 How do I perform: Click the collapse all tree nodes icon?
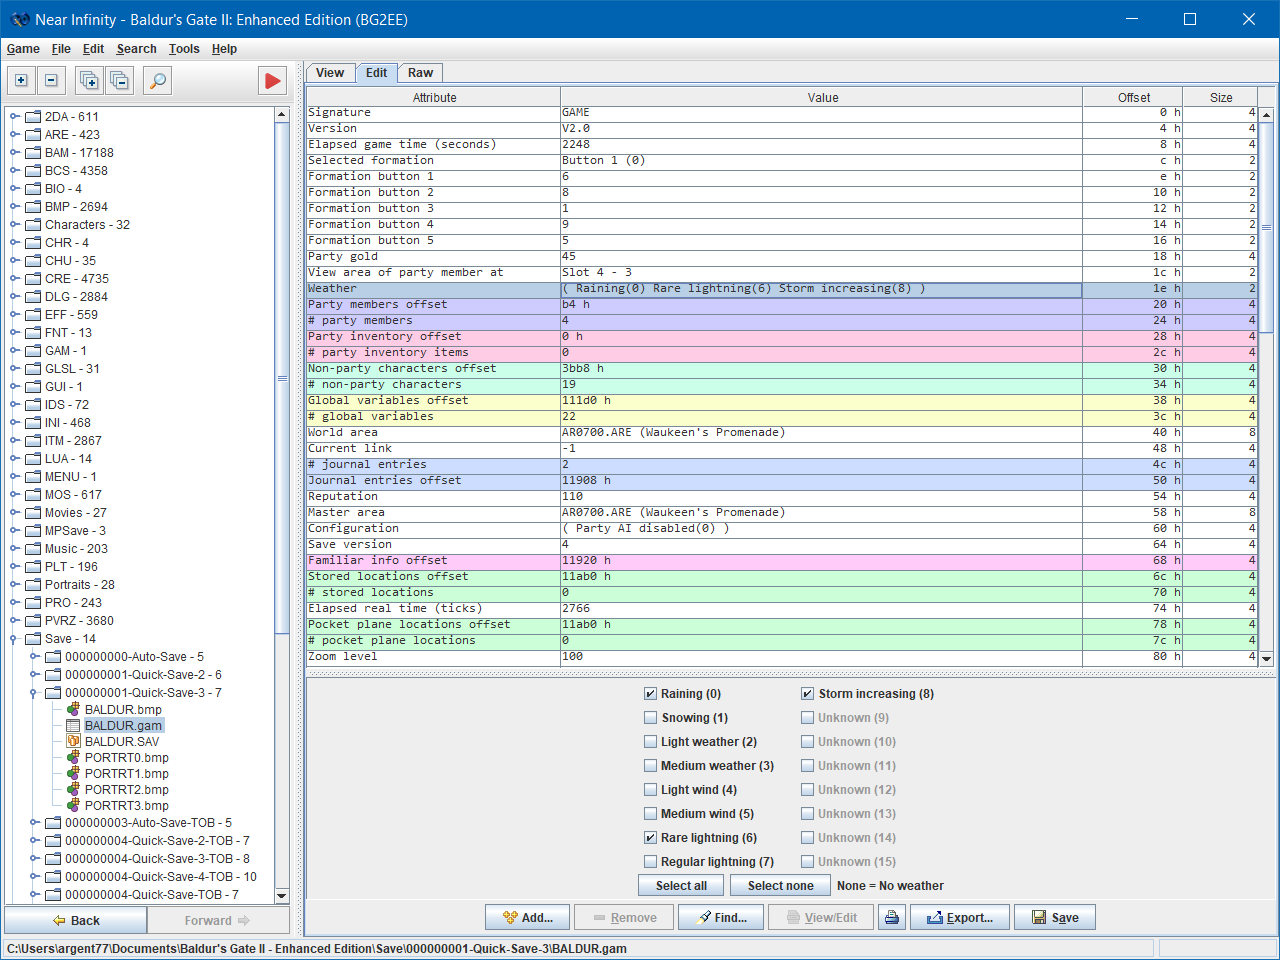click(120, 81)
